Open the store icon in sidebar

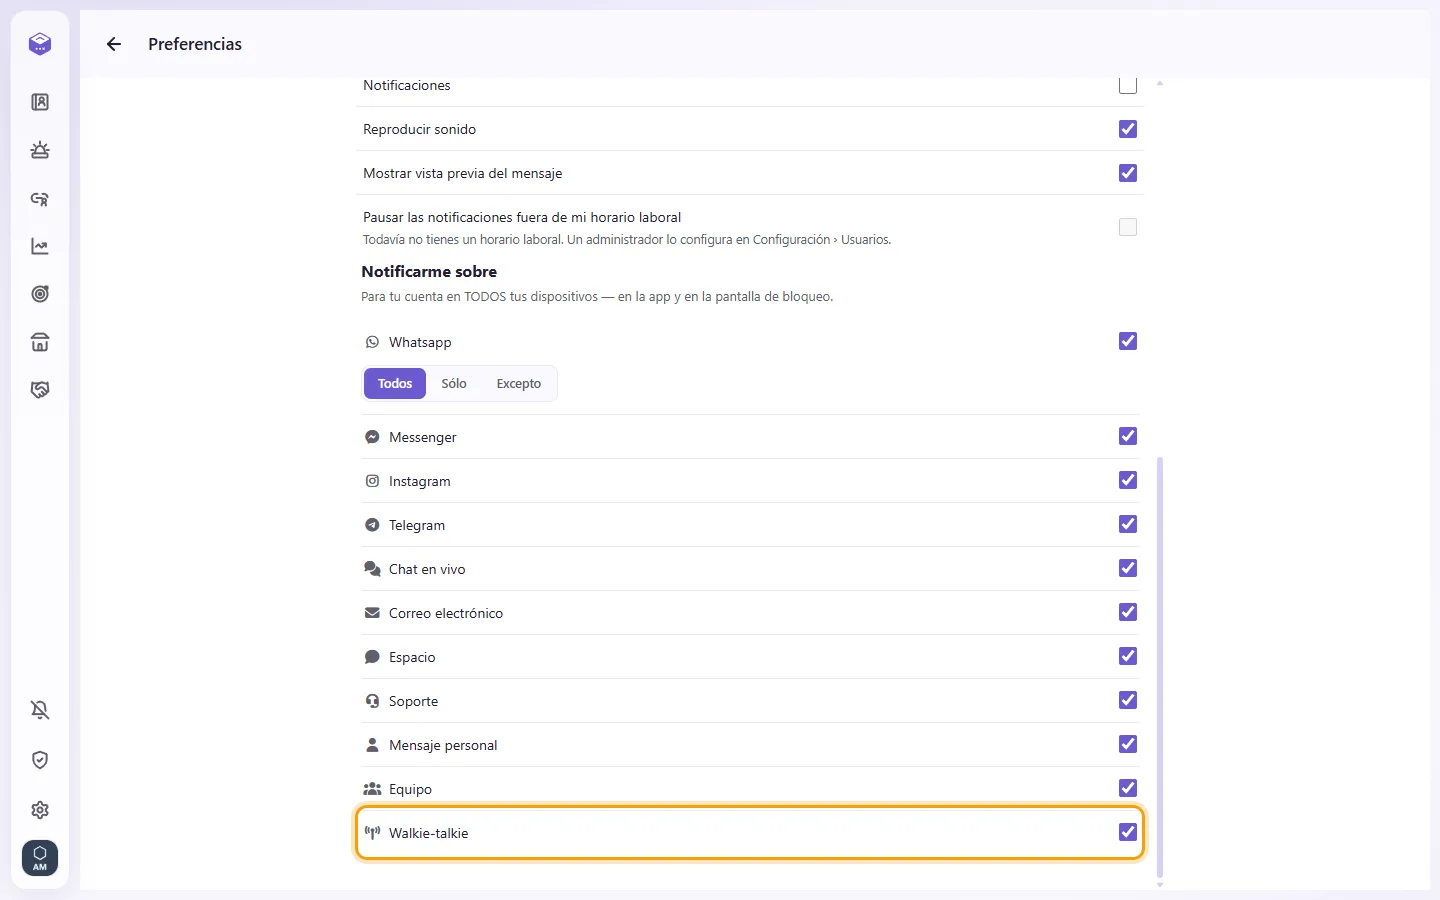[x=40, y=342]
